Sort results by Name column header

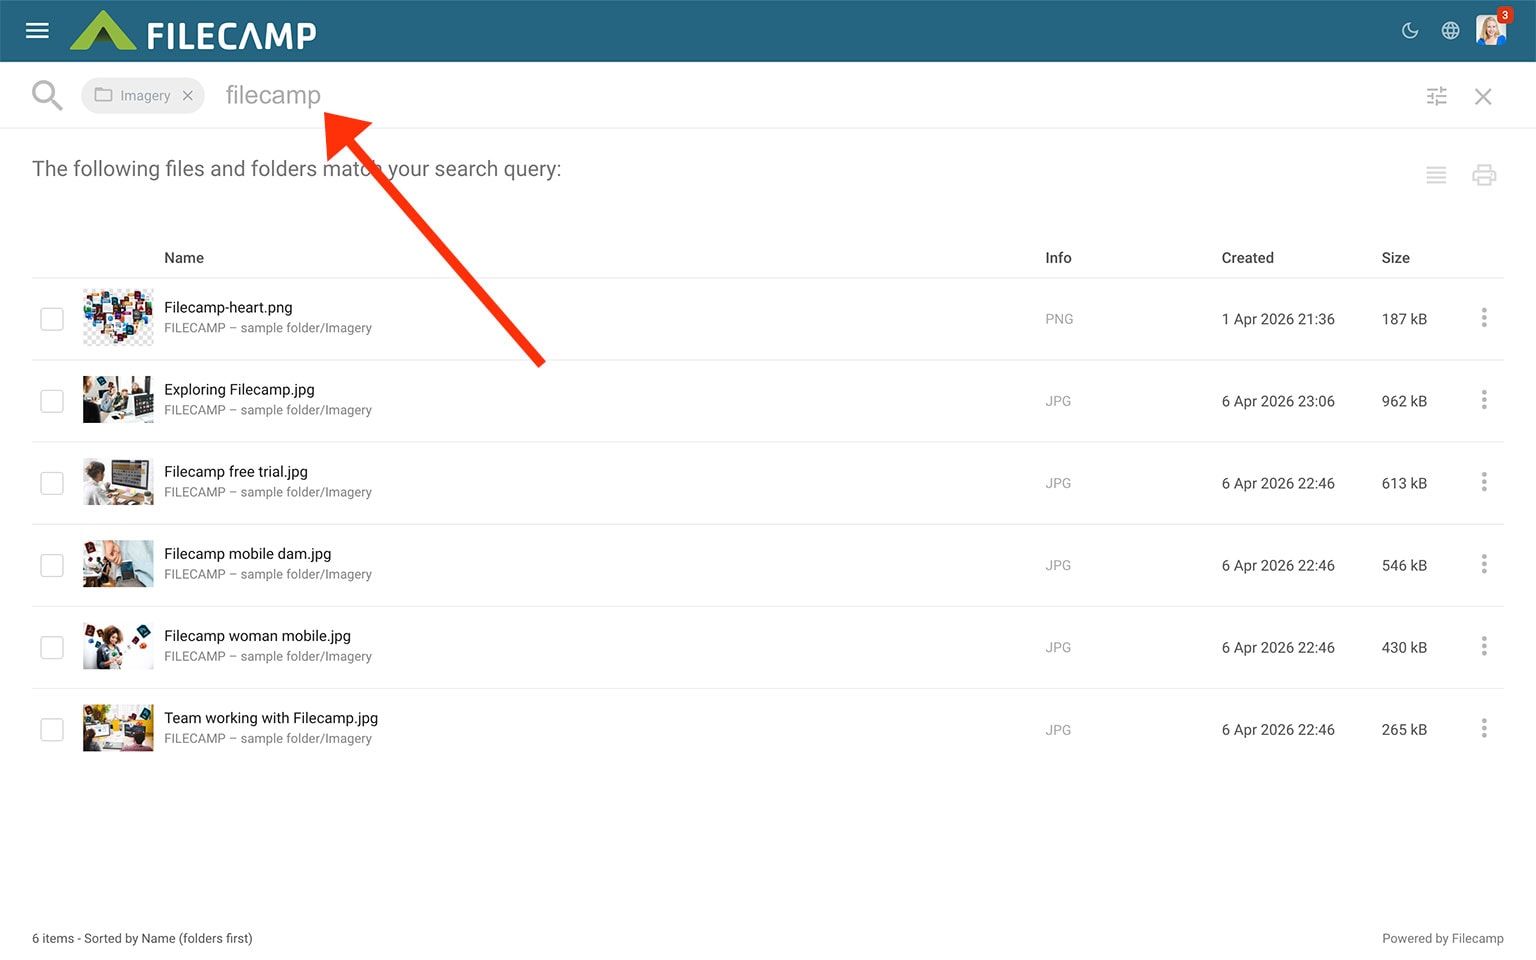[184, 258]
